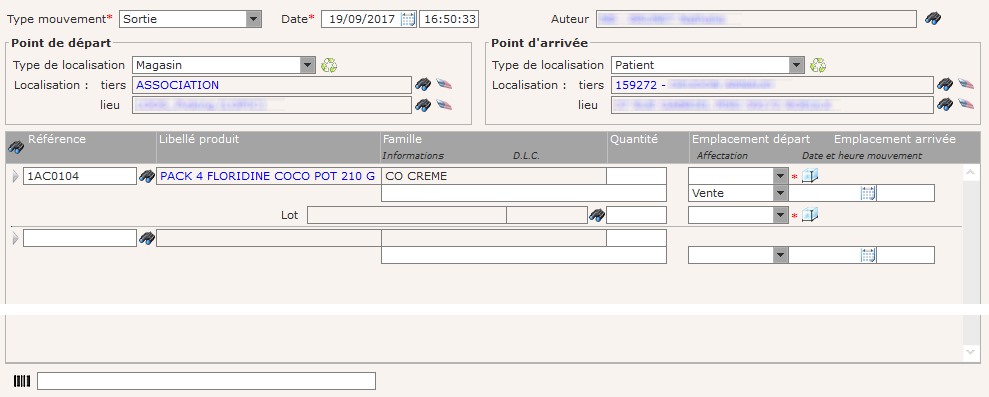The width and height of the screenshot is (989, 397).
Task: Look up product with binoculars beside 1AC0104
Action: [147, 176]
